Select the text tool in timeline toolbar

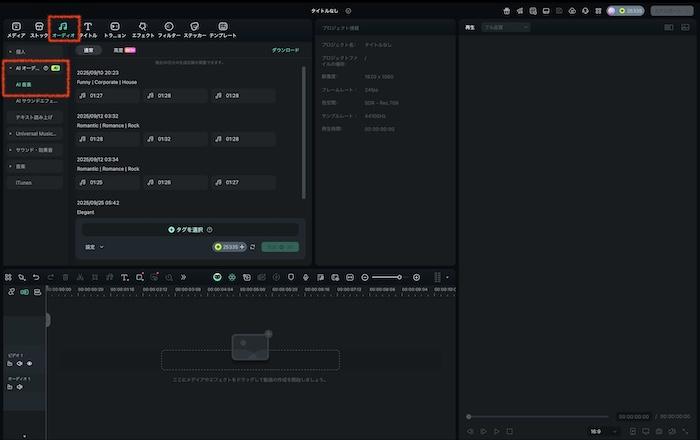[x=124, y=276]
